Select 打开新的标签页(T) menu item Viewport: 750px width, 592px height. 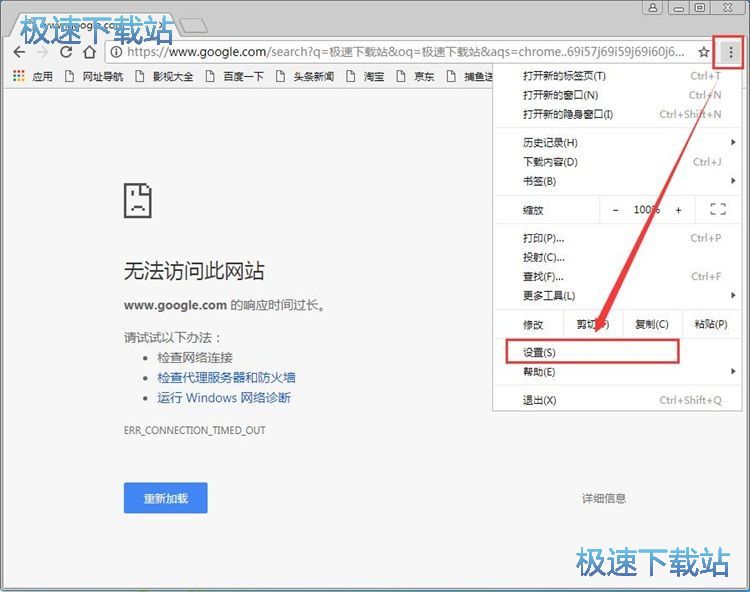pyautogui.click(x=617, y=76)
